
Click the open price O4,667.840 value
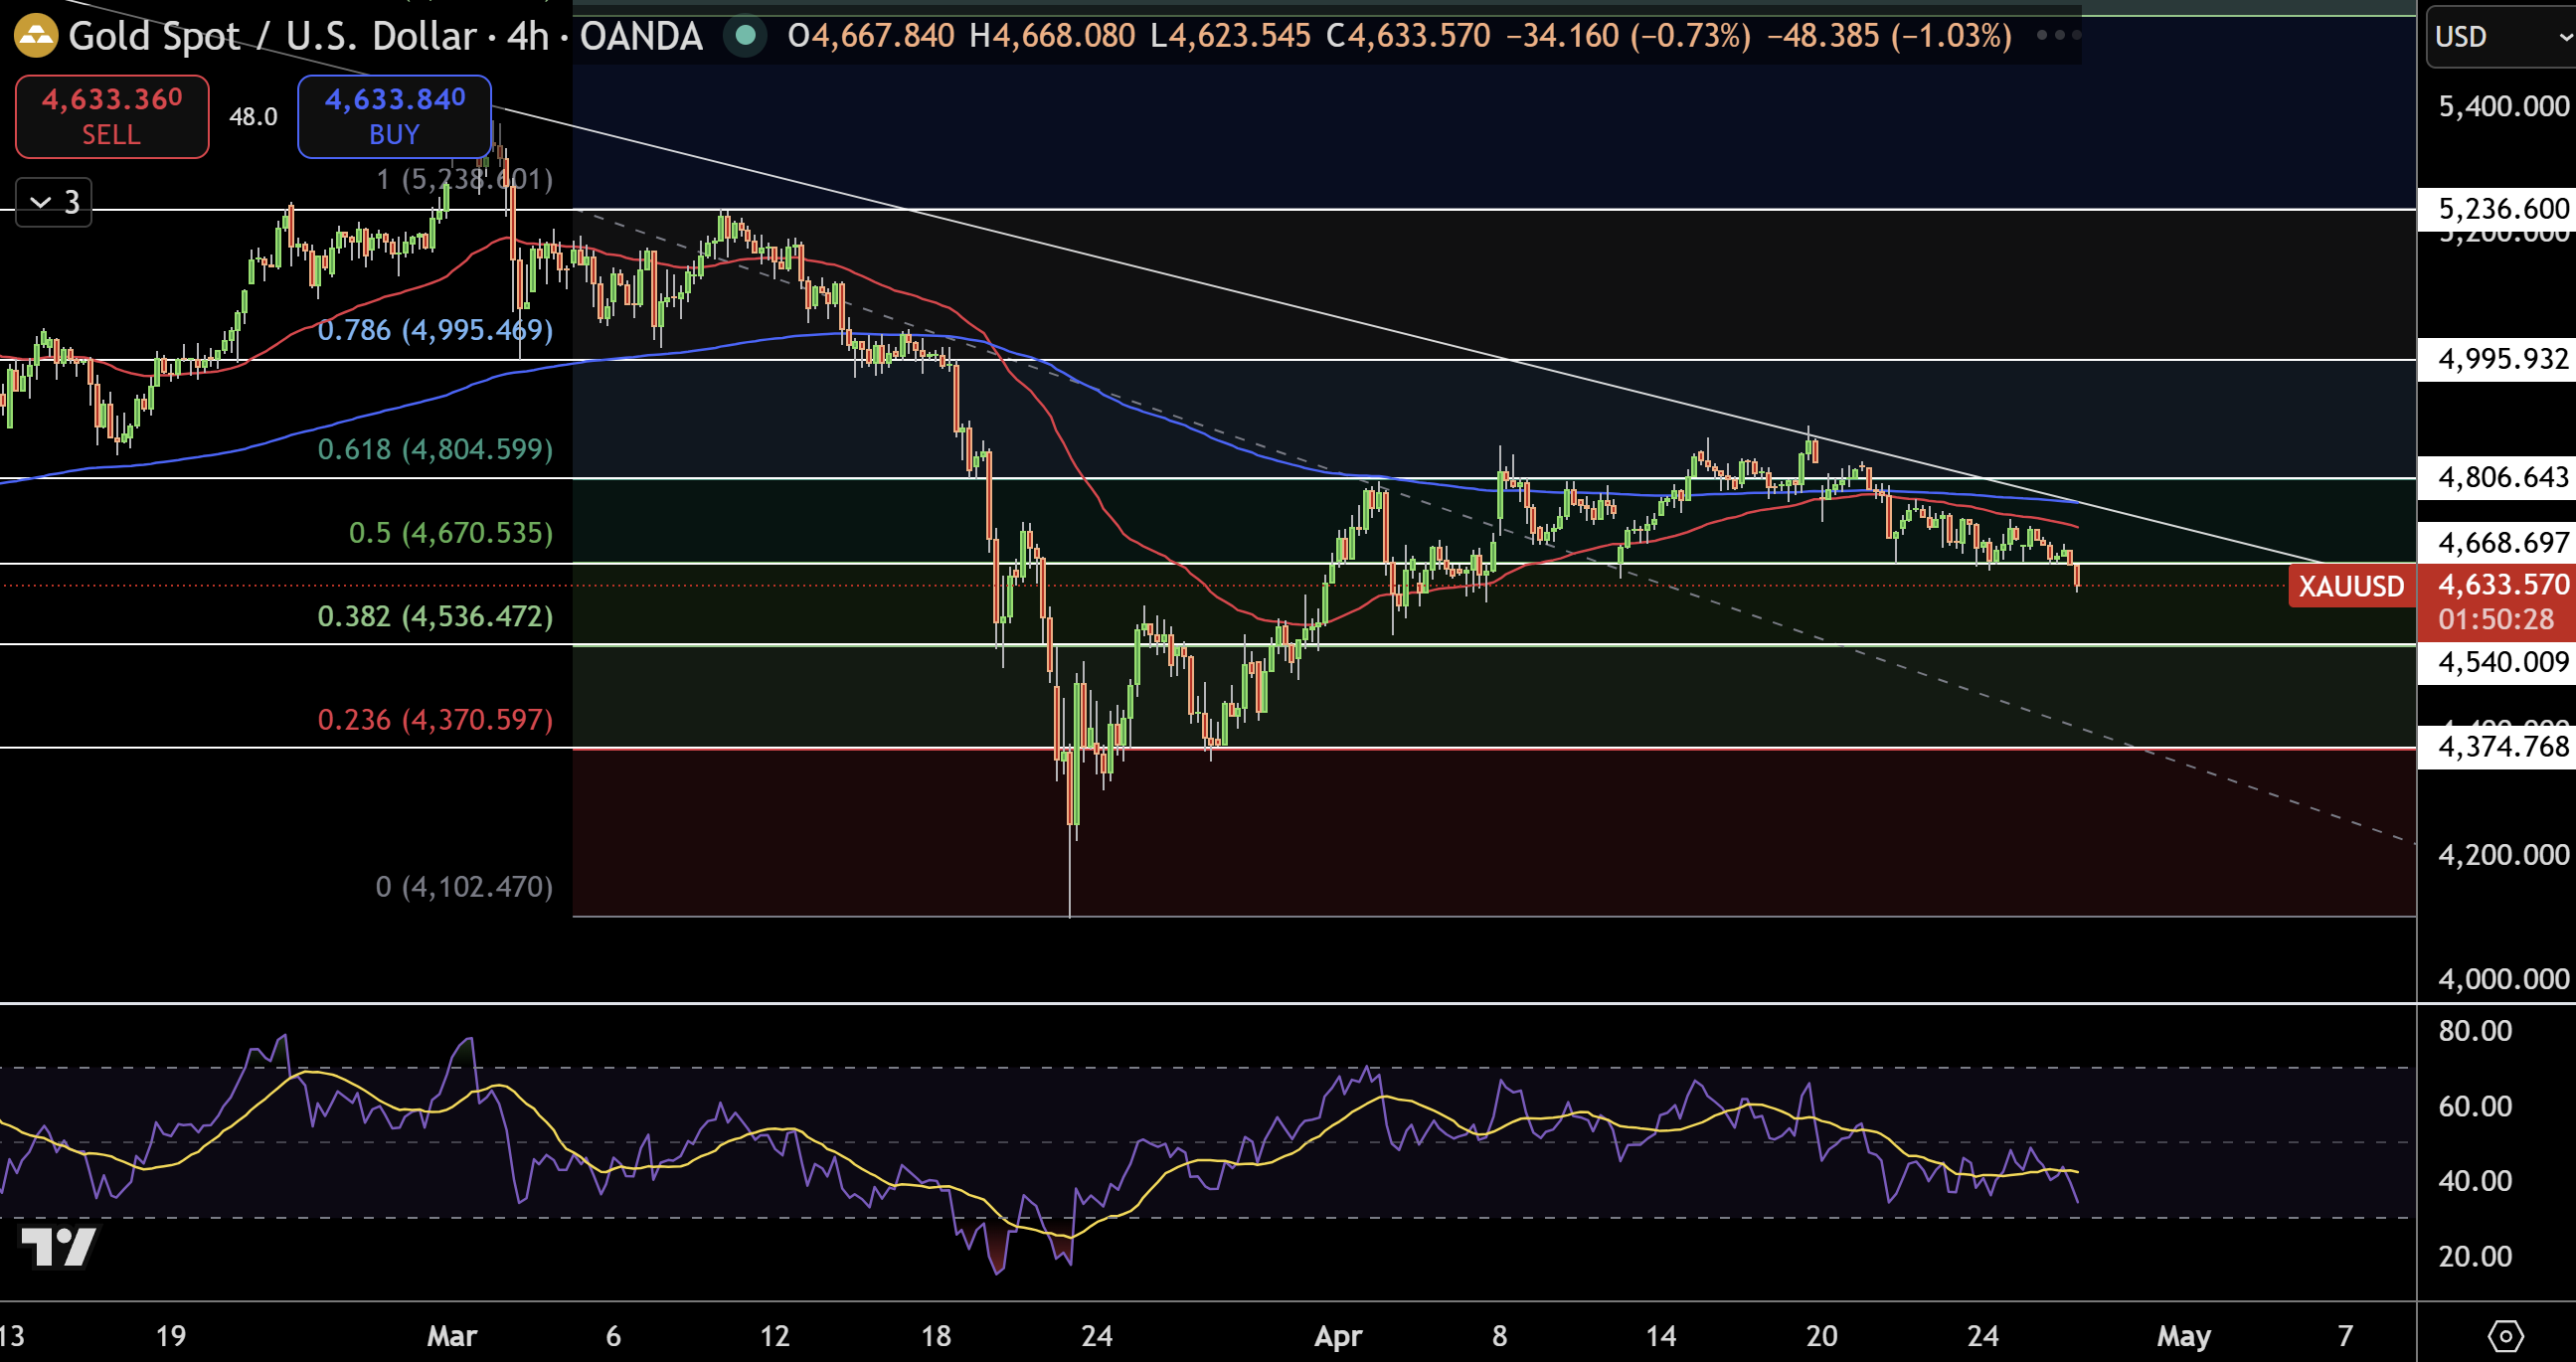click(871, 36)
